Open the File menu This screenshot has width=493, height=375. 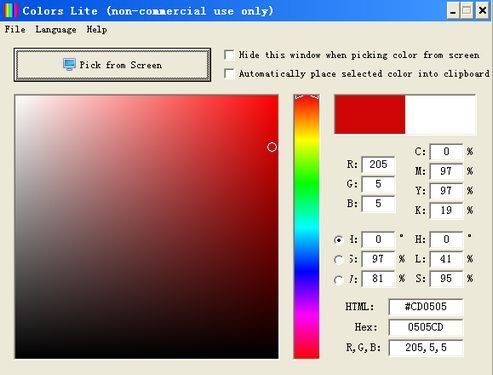pos(15,29)
